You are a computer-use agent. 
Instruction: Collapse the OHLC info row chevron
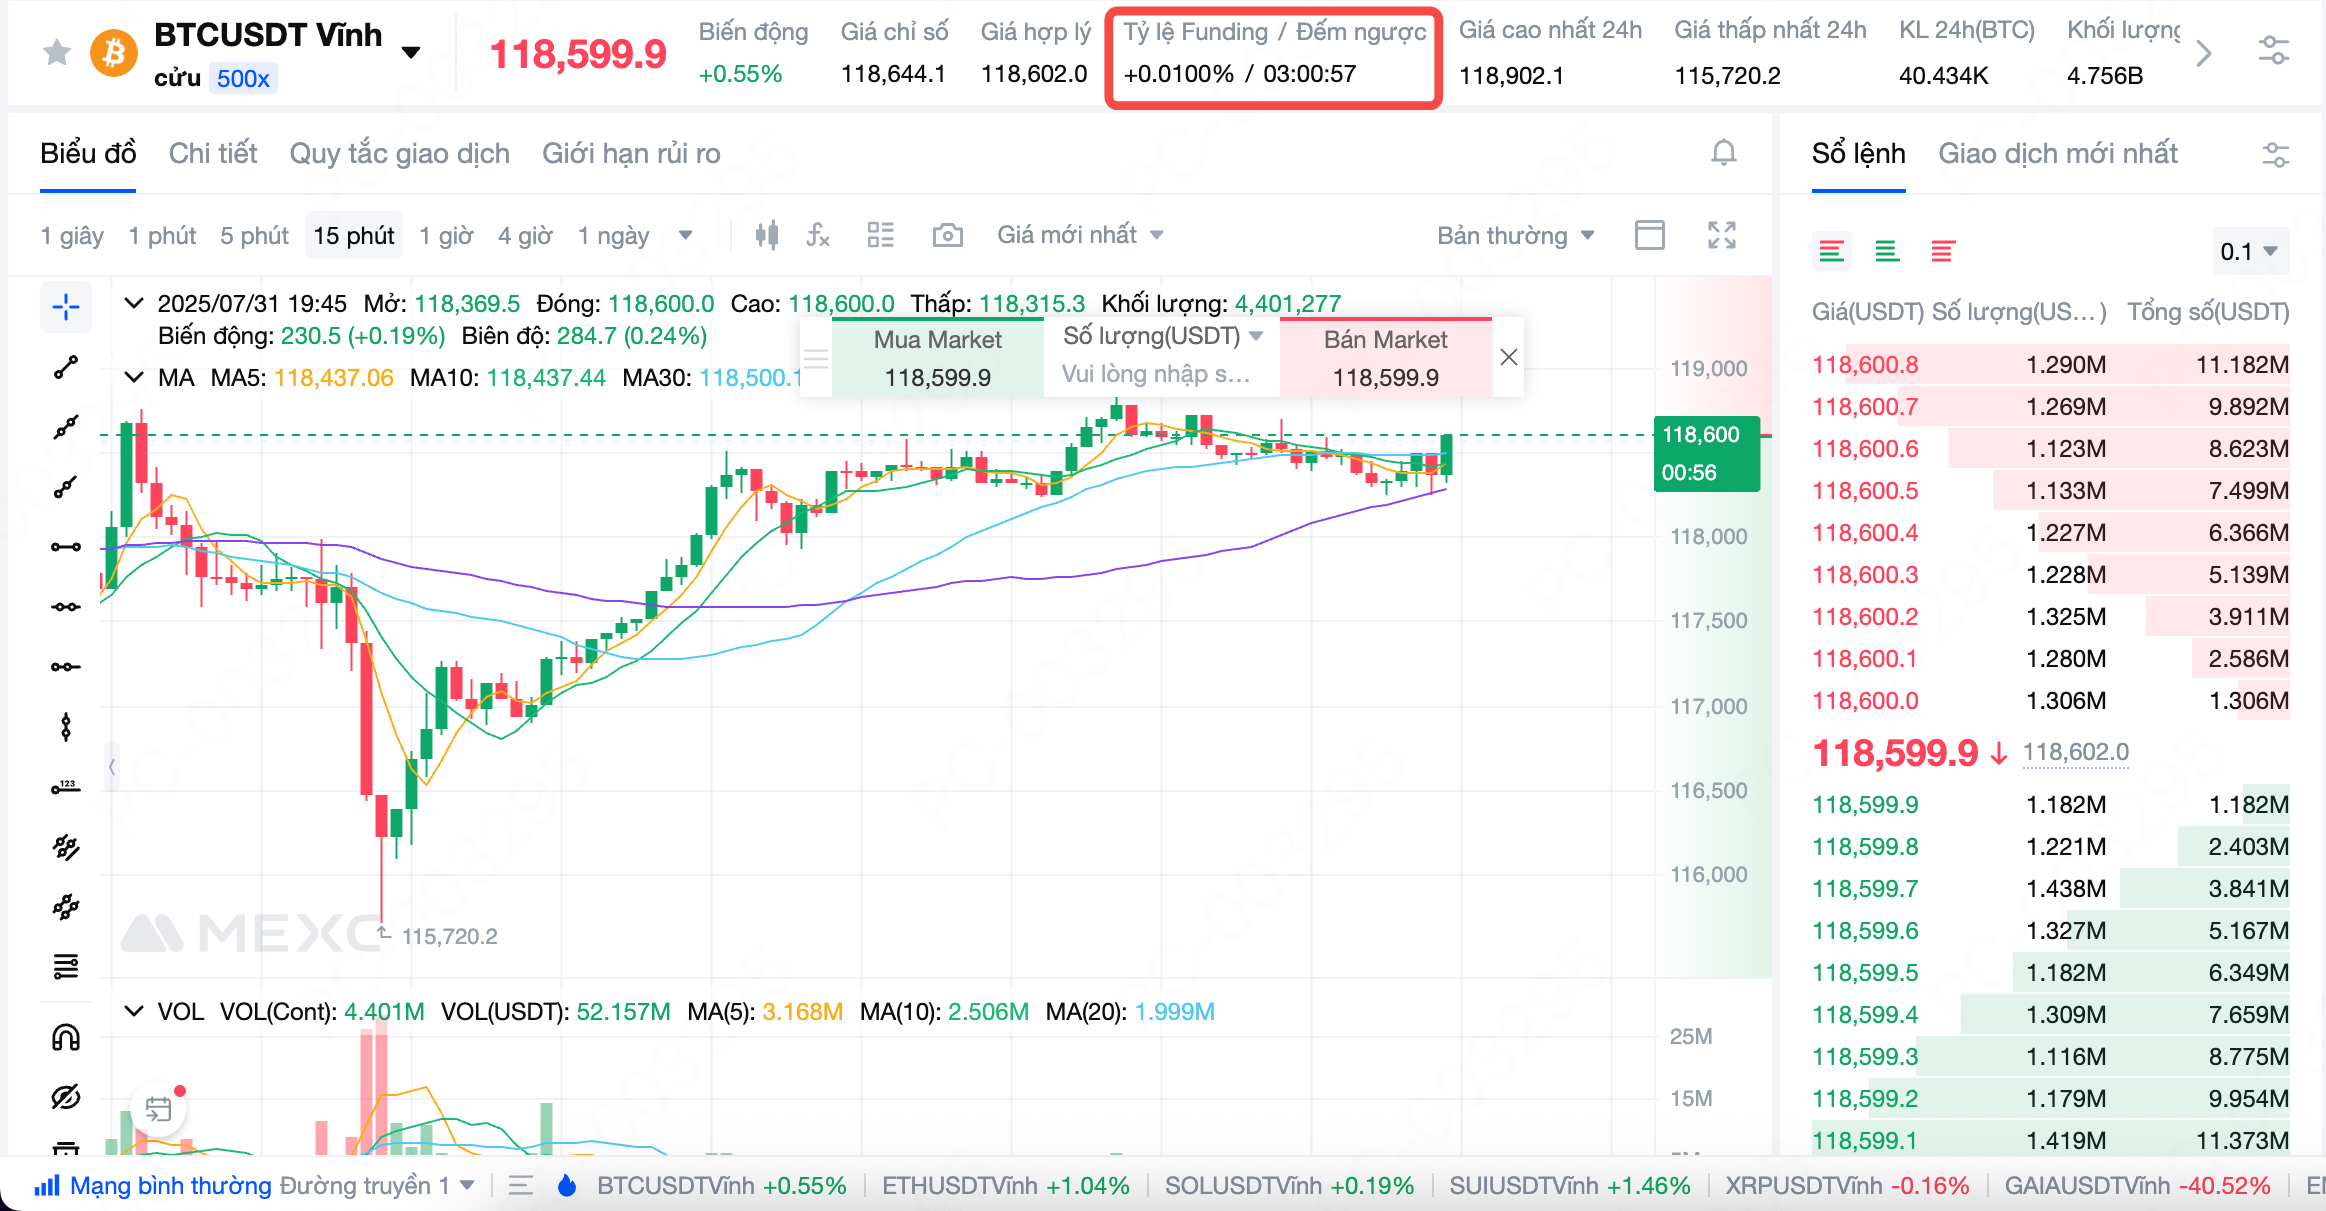(x=134, y=303)
